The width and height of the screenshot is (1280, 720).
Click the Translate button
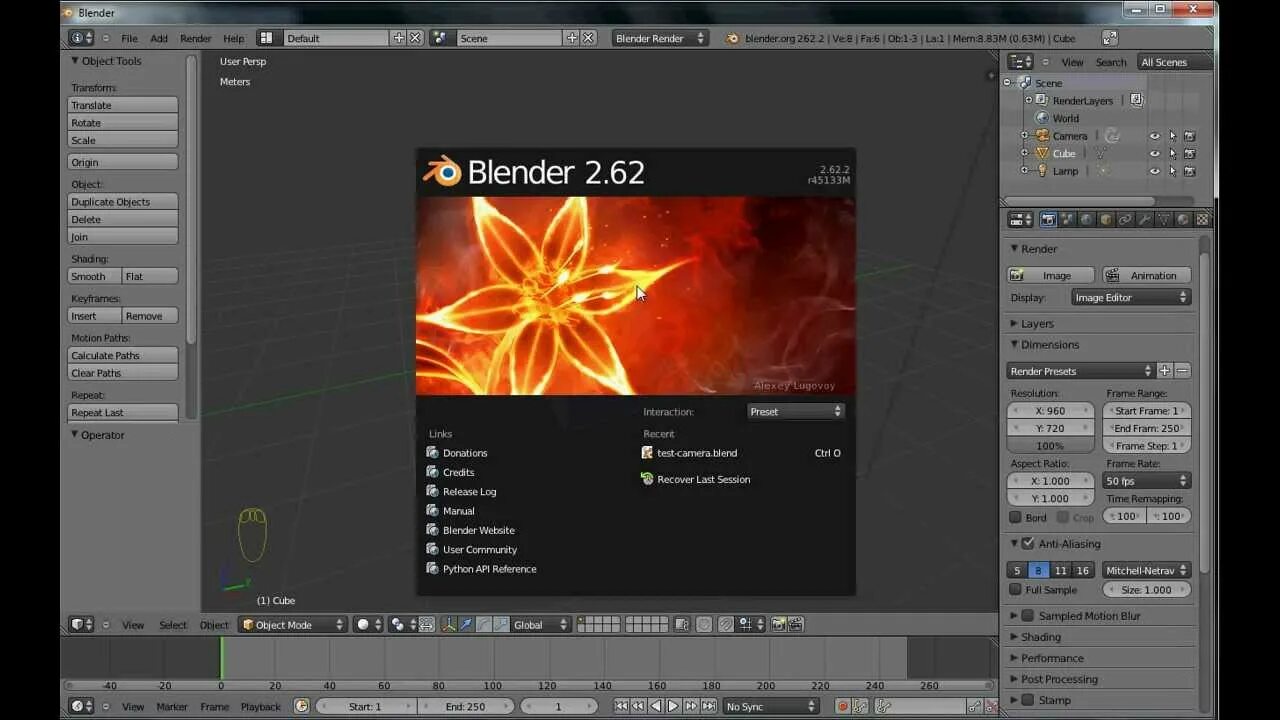[x=123, y=105]
